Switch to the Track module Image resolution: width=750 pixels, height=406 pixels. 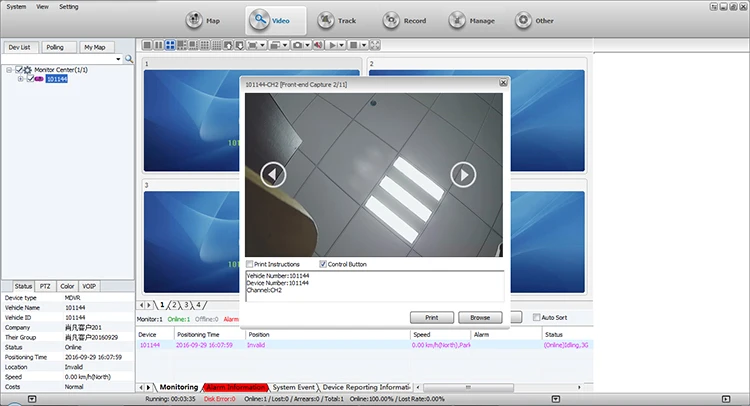336,20
